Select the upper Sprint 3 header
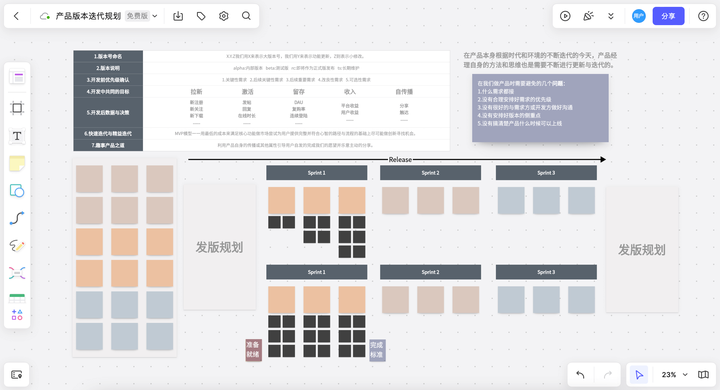Image resolution: width=720 pixels, height=390 pixels. [546, 173]
